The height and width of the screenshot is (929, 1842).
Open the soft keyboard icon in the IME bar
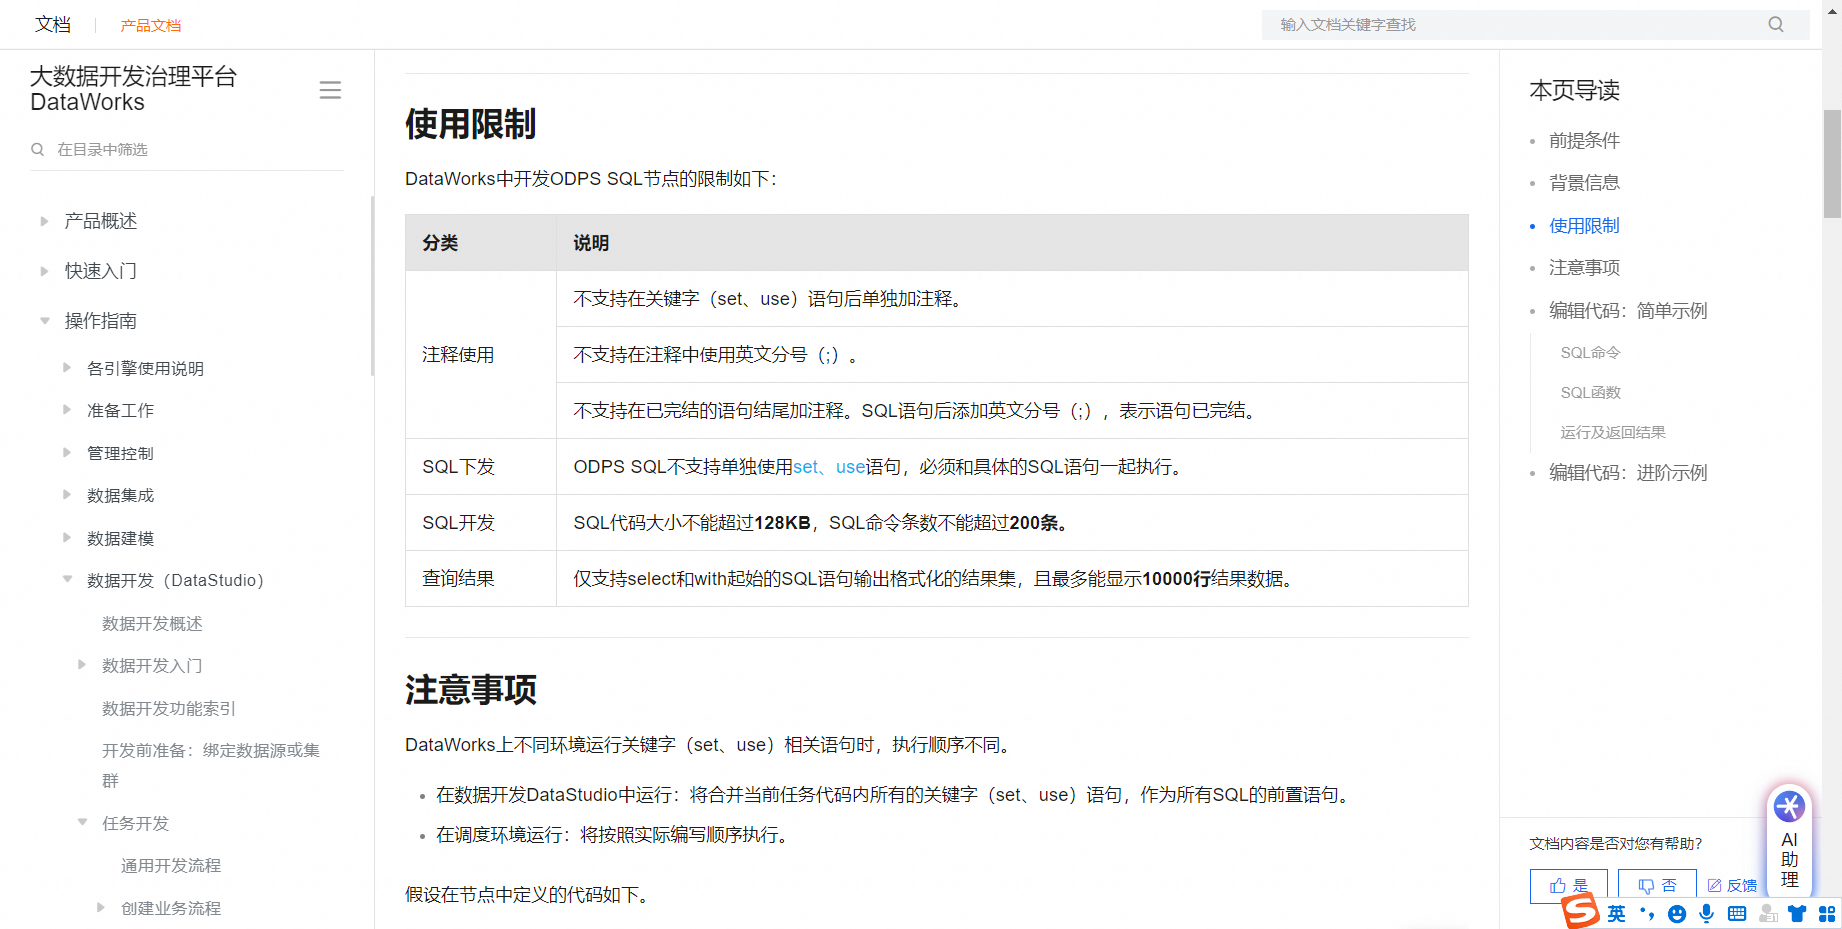tap(1737, 913)
